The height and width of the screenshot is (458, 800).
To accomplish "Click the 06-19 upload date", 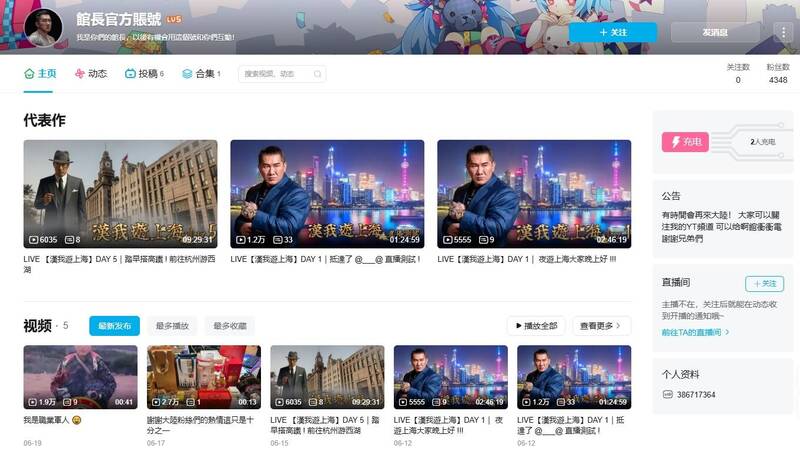I will (x=32, y=443).
